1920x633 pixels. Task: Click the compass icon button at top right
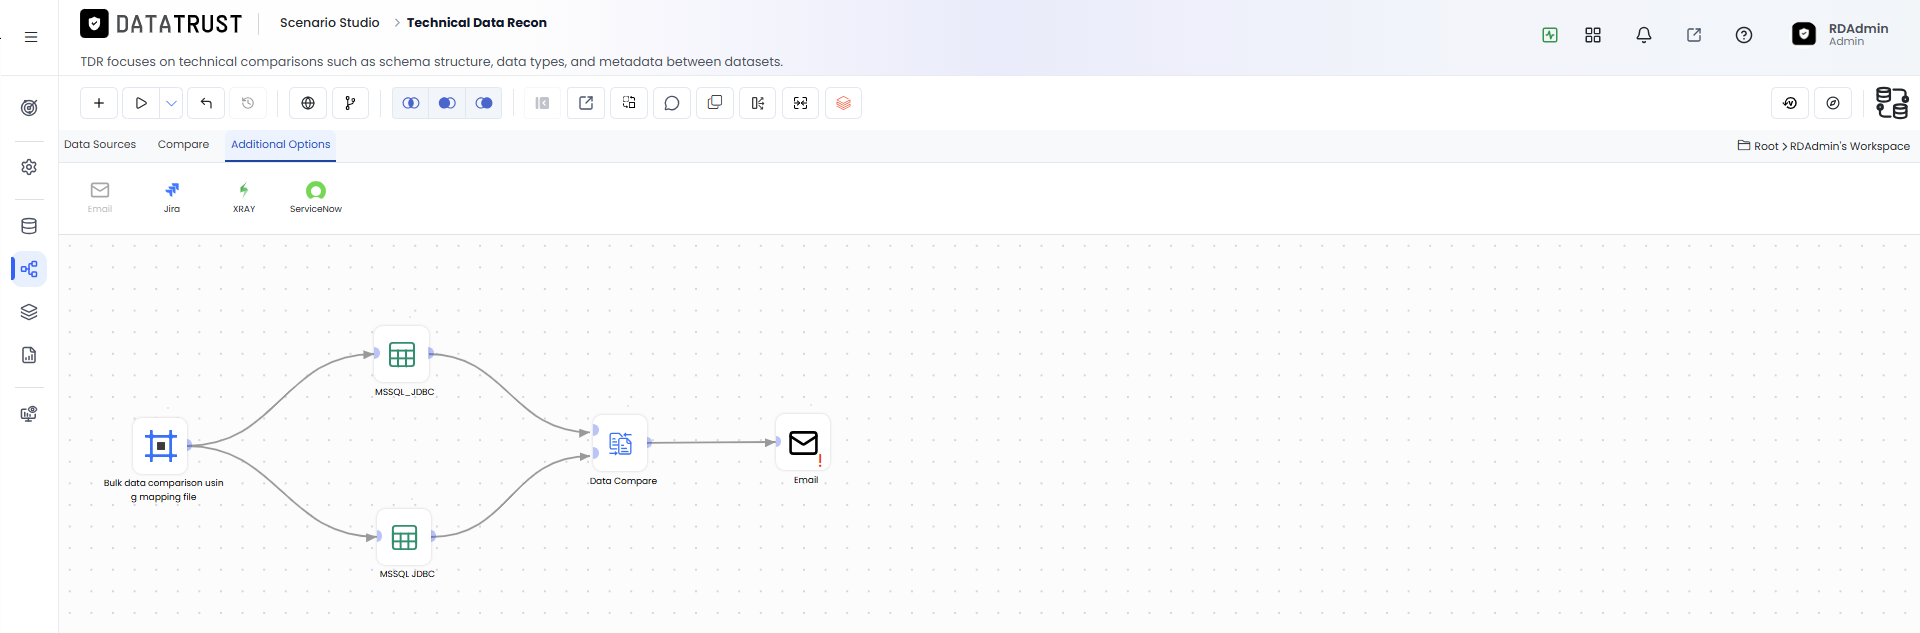[x=1833, y=103]
